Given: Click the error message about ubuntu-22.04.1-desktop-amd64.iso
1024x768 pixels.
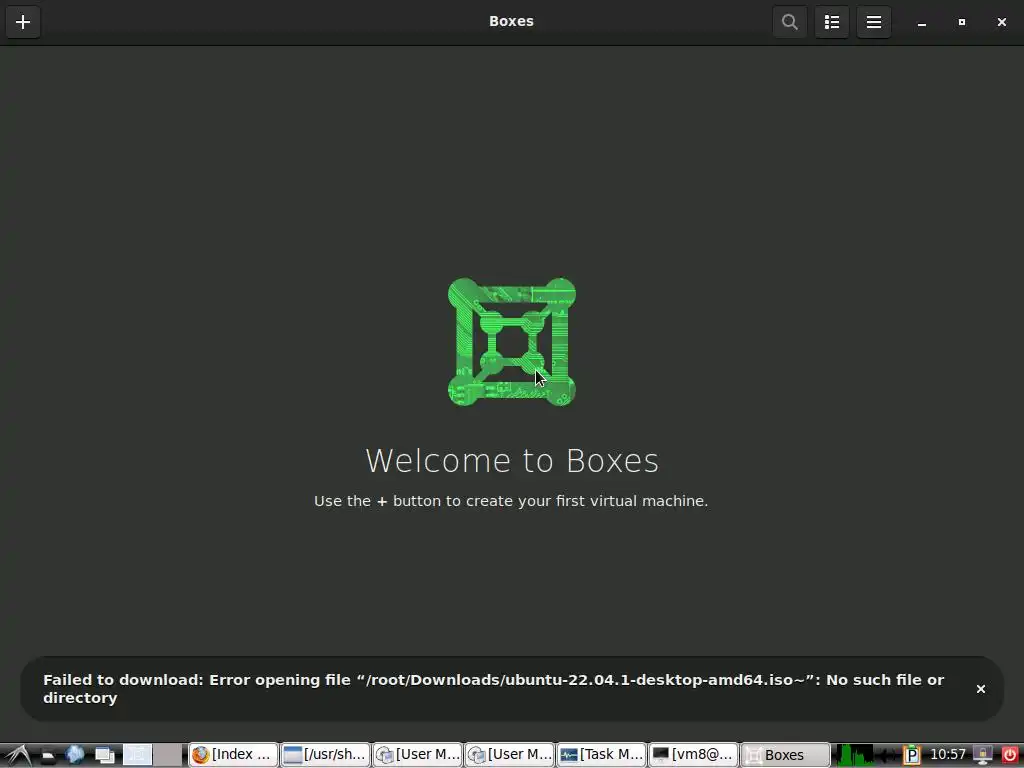Looking at the screenshot, I should coord(494,688).
